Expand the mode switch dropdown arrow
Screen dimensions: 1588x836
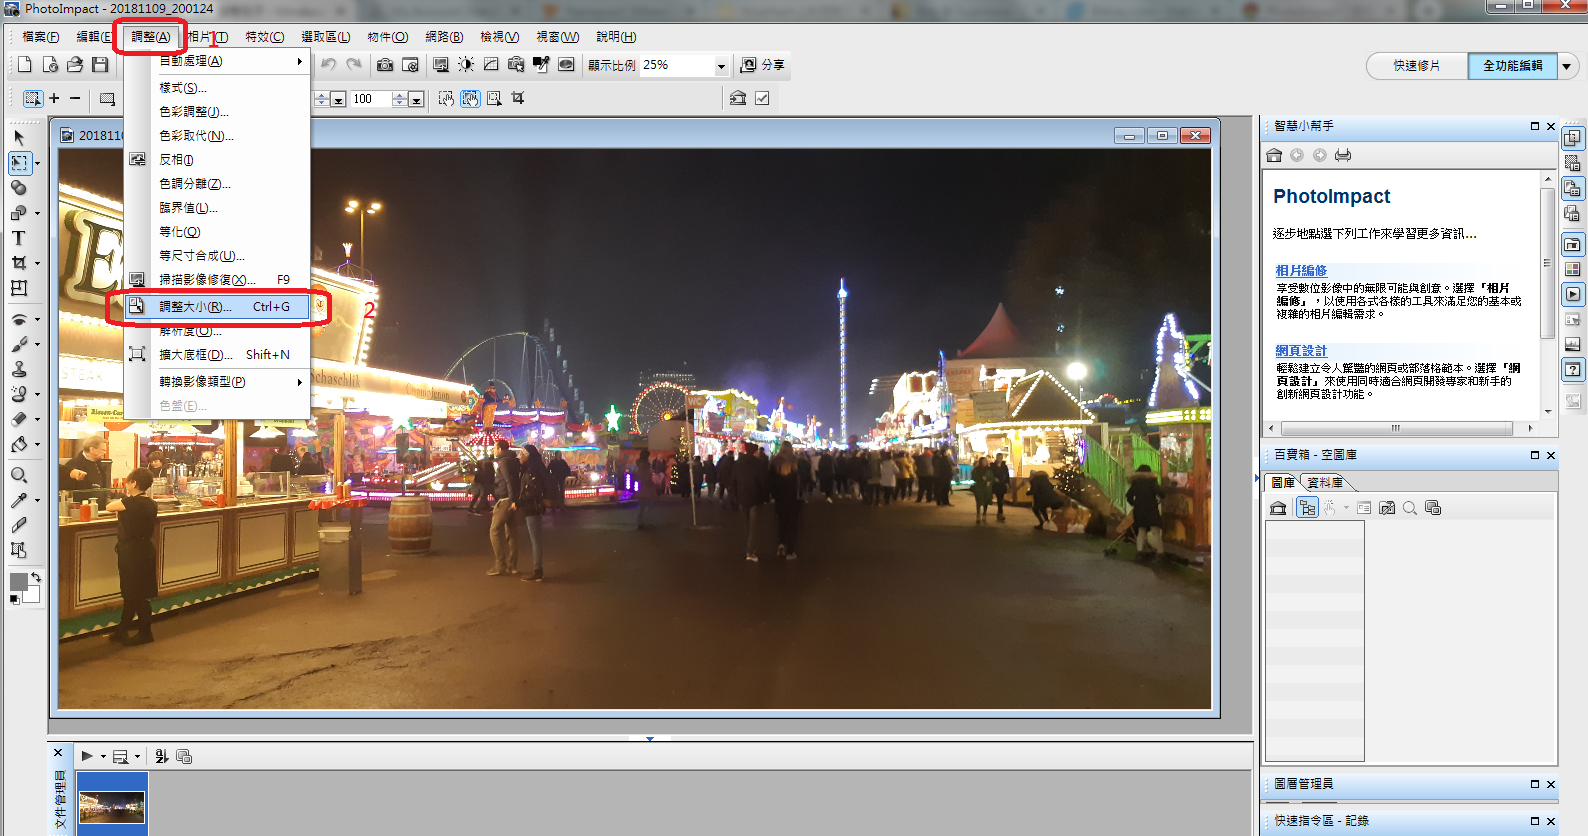[1567, 66]
